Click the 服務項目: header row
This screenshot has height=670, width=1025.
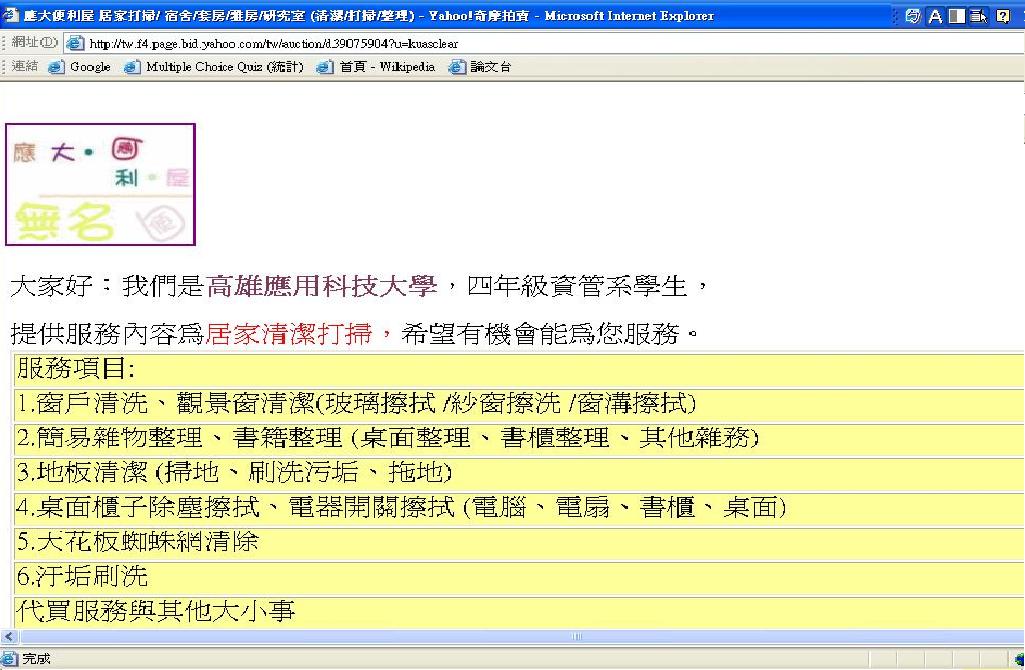[x=519, y=369]
